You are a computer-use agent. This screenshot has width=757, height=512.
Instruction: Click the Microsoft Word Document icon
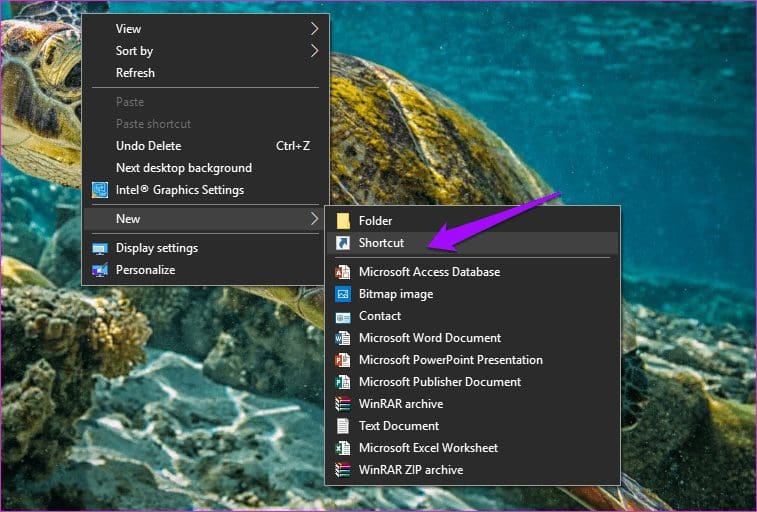tap(343, 338)
